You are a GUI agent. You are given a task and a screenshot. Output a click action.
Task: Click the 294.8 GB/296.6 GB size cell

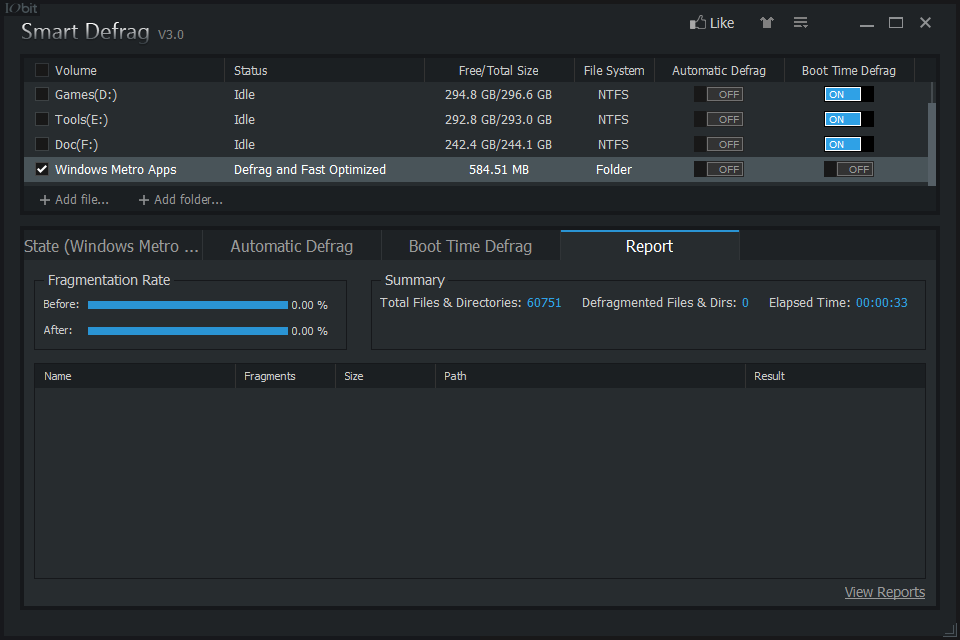tap(498, 94)
